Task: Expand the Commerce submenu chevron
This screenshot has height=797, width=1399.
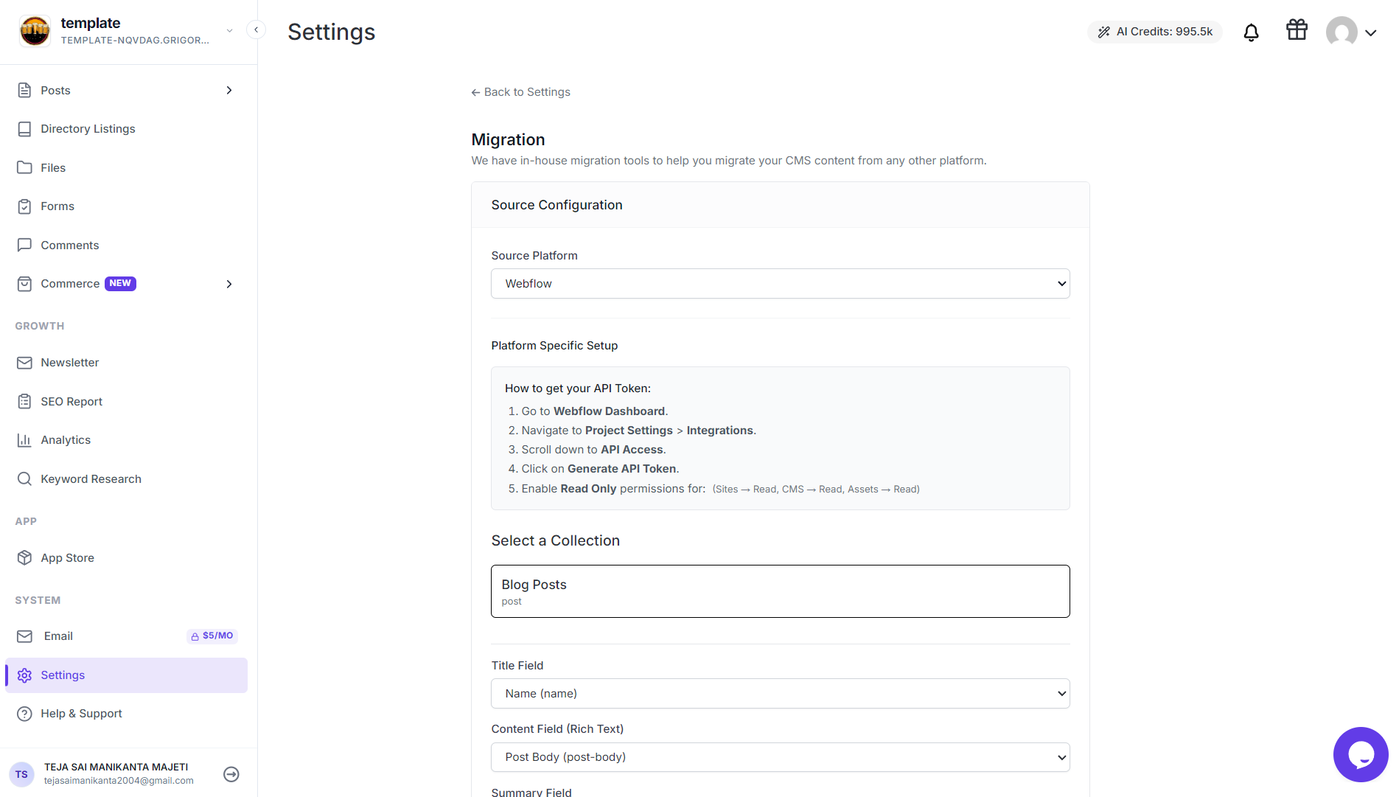Action: 229,284
